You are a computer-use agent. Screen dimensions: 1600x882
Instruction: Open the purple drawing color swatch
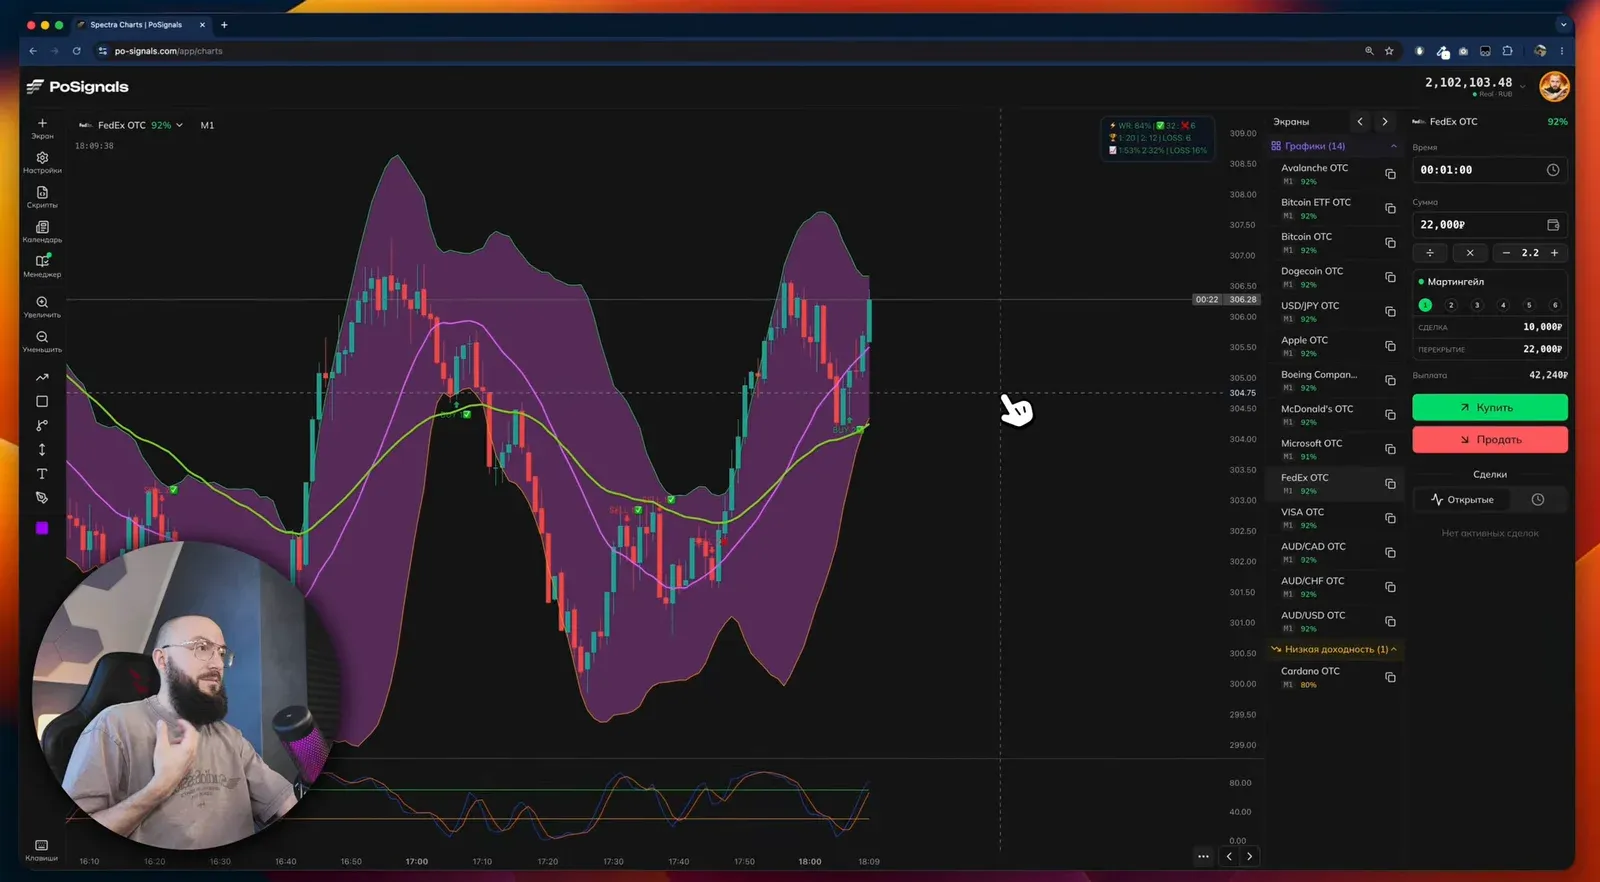pyautogui.click(x=42, y=528)
